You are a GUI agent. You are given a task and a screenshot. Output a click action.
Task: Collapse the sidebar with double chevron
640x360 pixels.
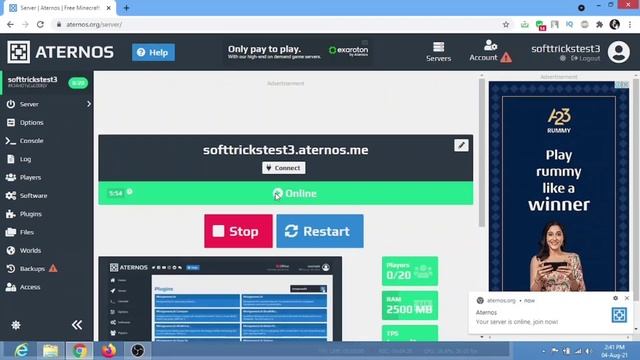pos(77,325)
